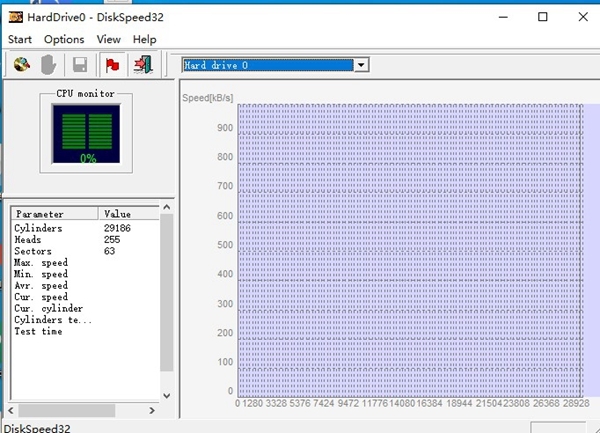Image resolution: width=600 pixels, height=433 pixels.
Task: Click the 255 heads value
Action: coord(112,239)
